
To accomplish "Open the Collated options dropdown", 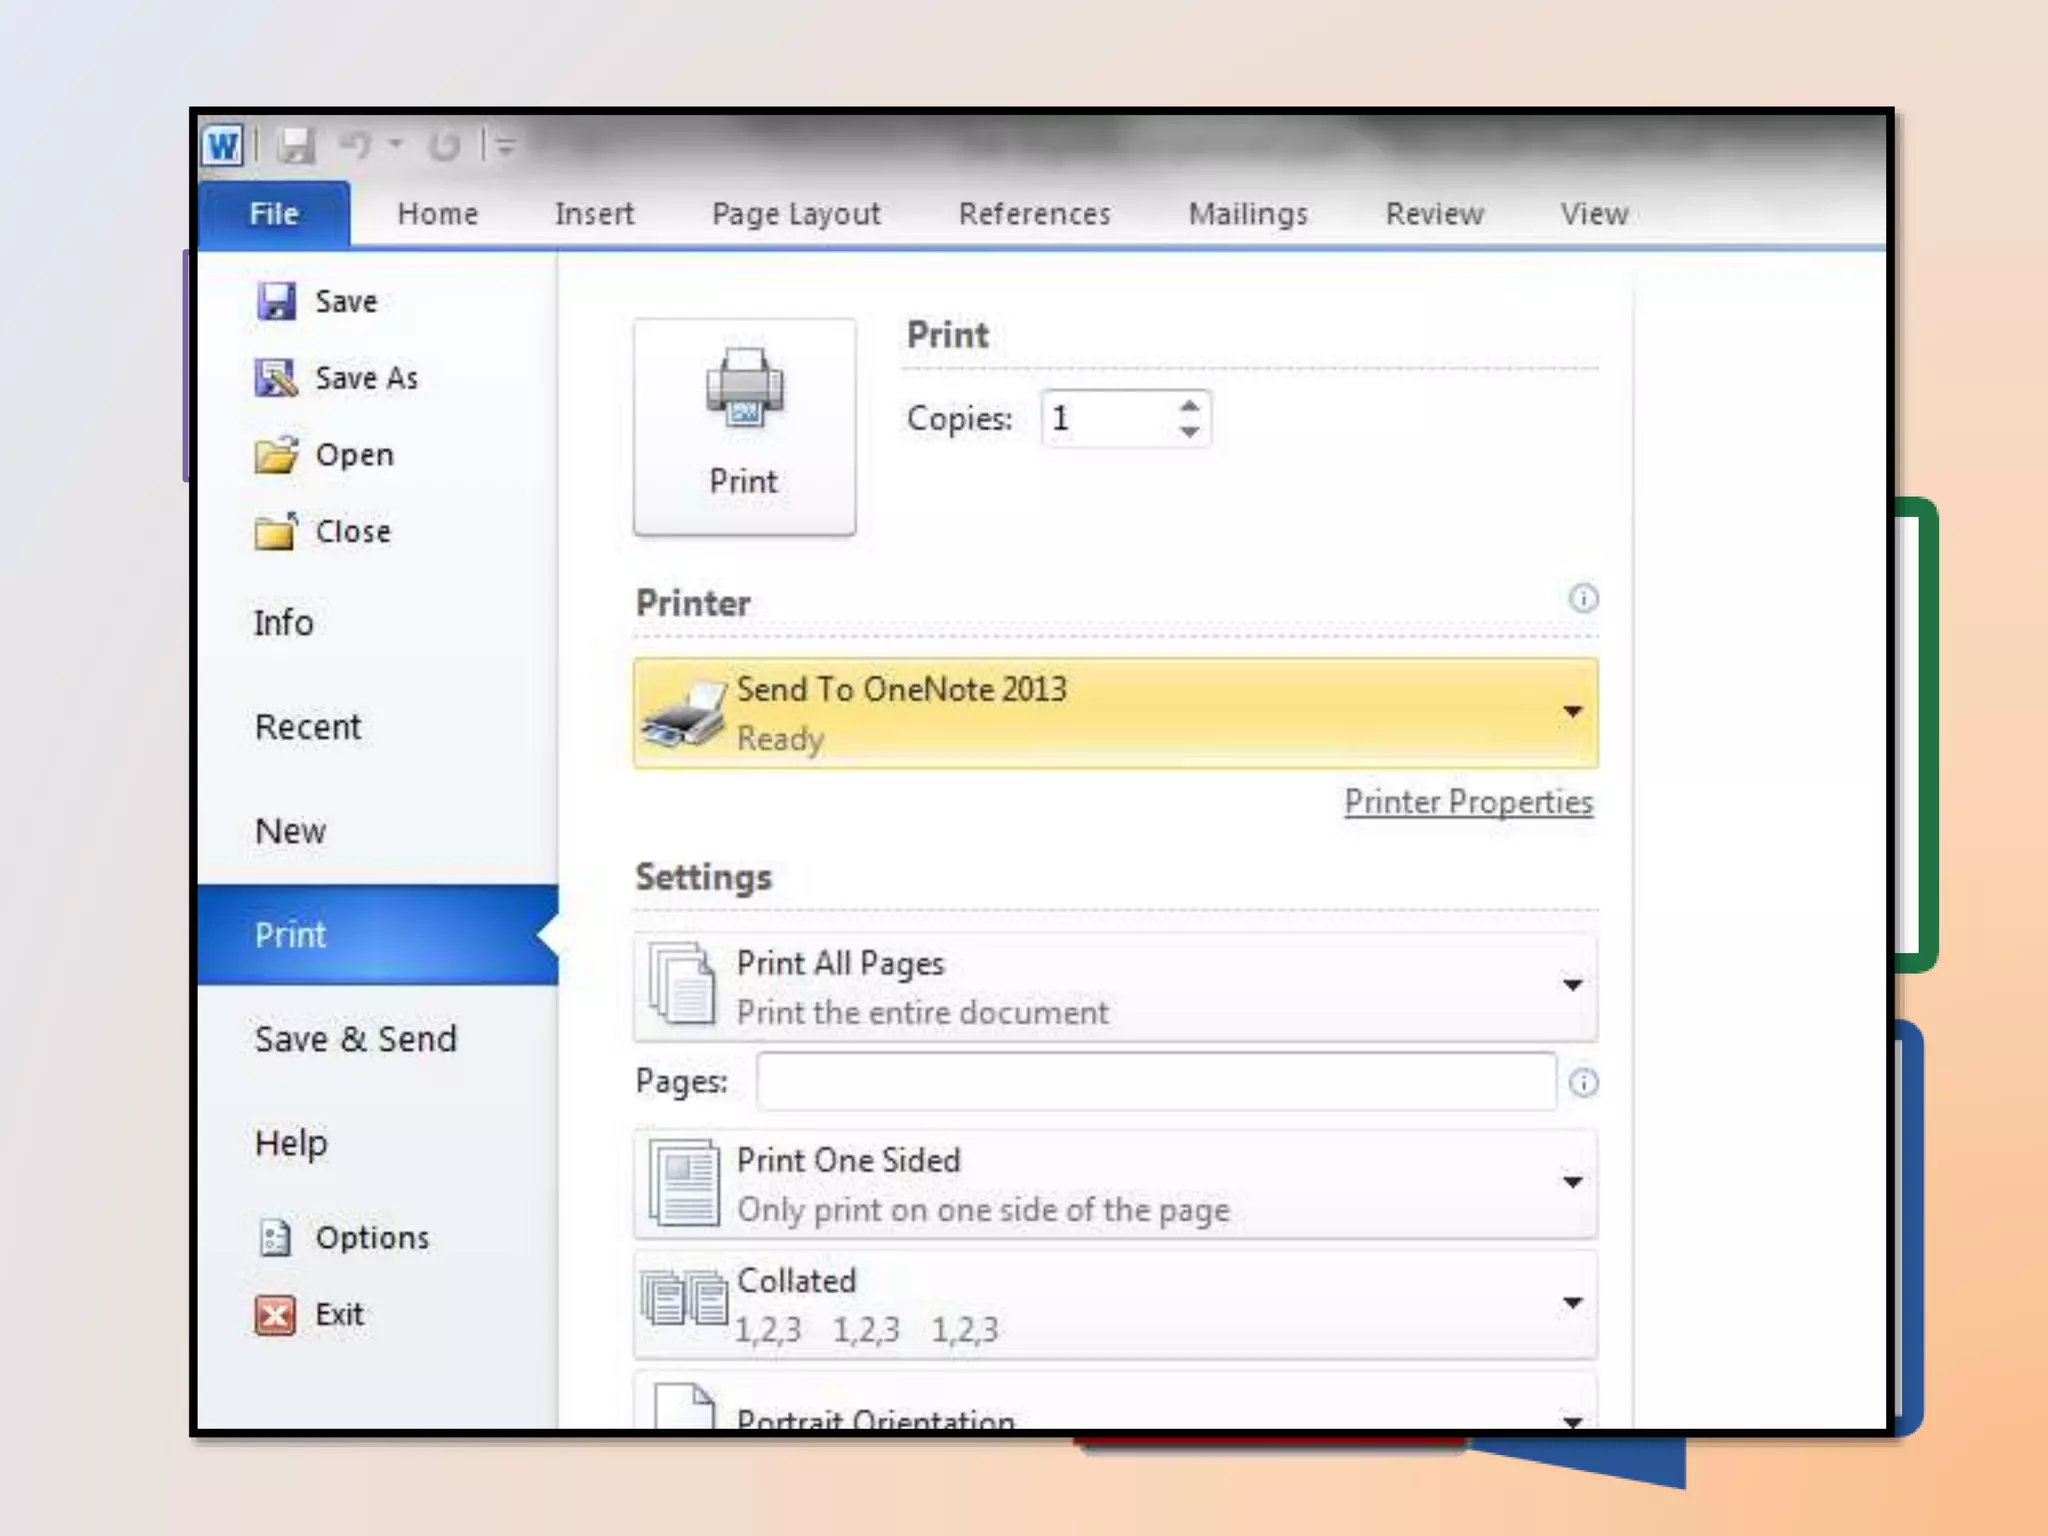I will point(1572,1303).
